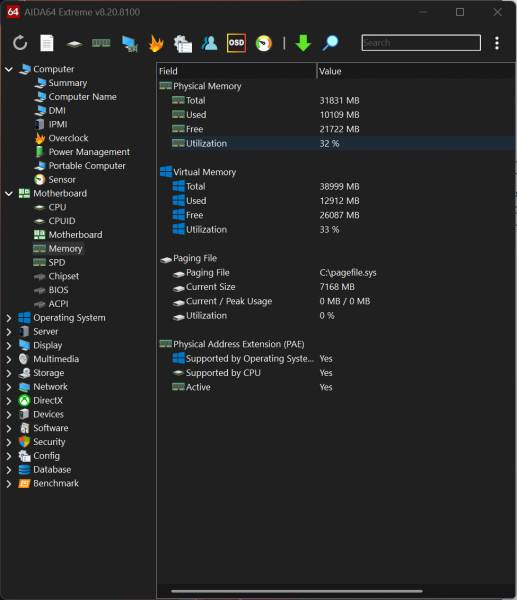
Task: Expand the Database tree node
Action: [9, 470]
